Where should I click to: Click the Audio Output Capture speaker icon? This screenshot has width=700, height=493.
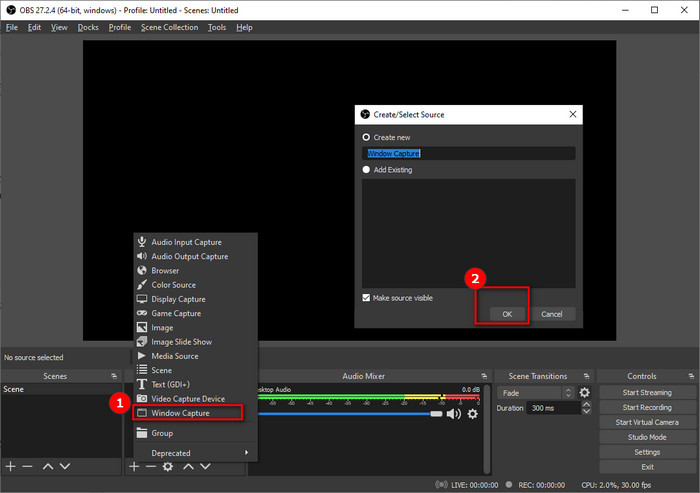pyautogui.click(x=142, y=256)
